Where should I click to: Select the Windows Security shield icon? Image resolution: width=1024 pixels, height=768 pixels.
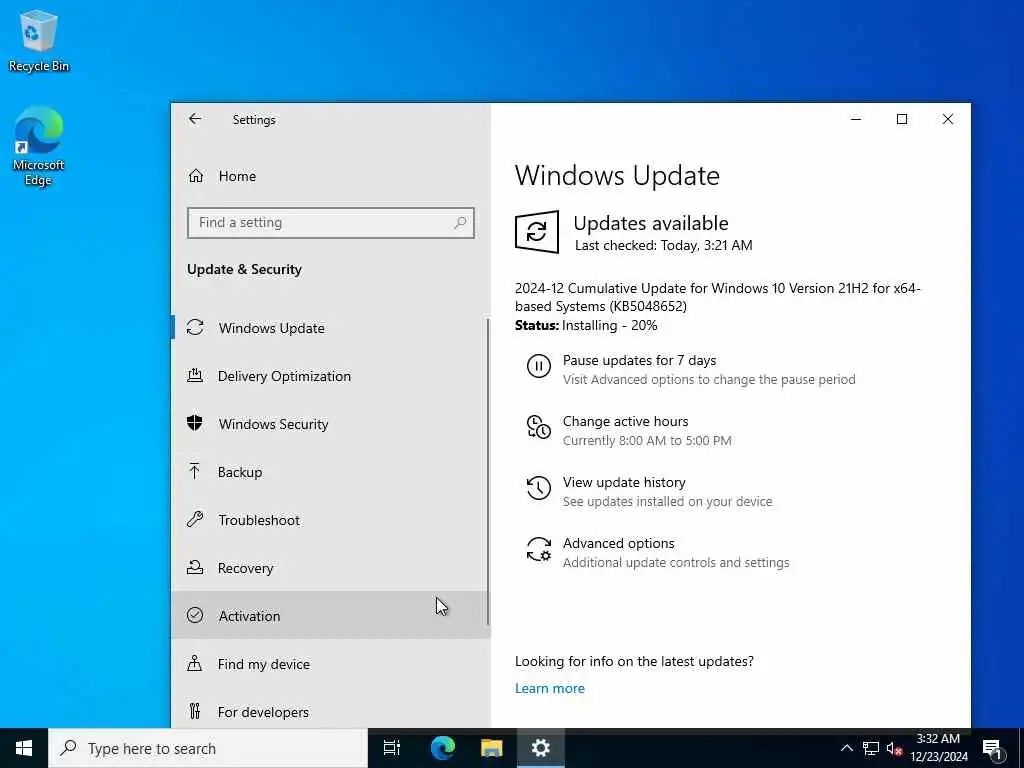[x=195, y=423]
